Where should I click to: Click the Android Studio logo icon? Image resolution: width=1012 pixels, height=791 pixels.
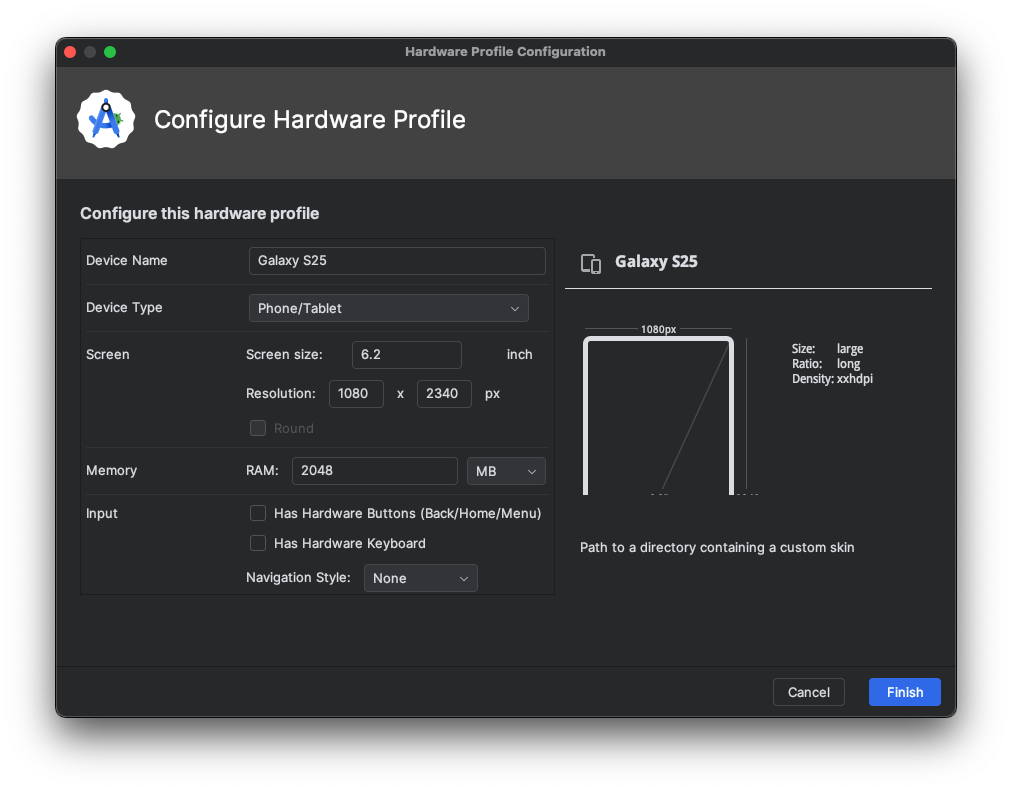tap(106, 119)
